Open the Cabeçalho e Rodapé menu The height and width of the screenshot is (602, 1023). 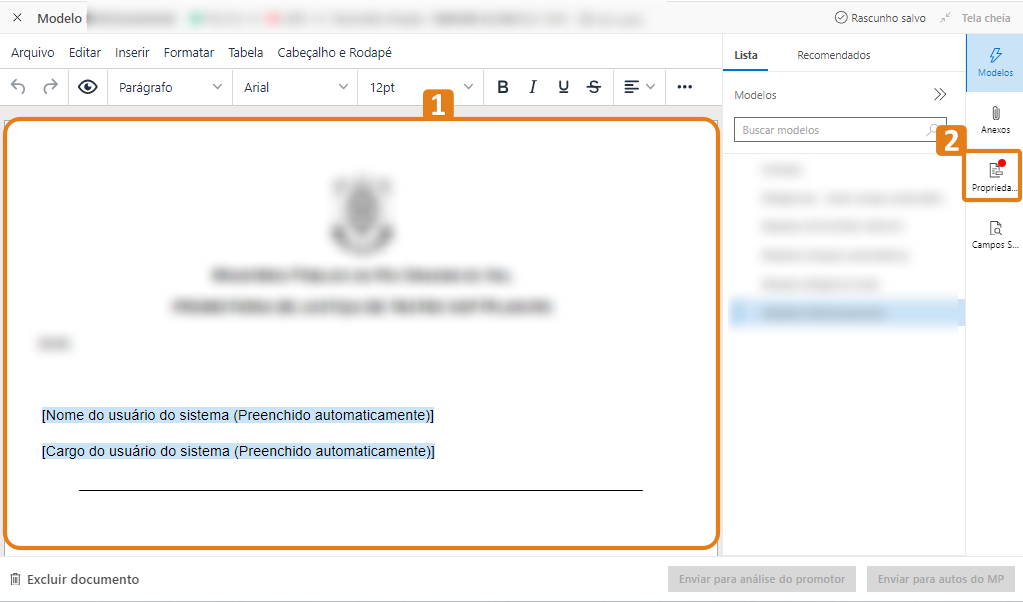(334, 53)
